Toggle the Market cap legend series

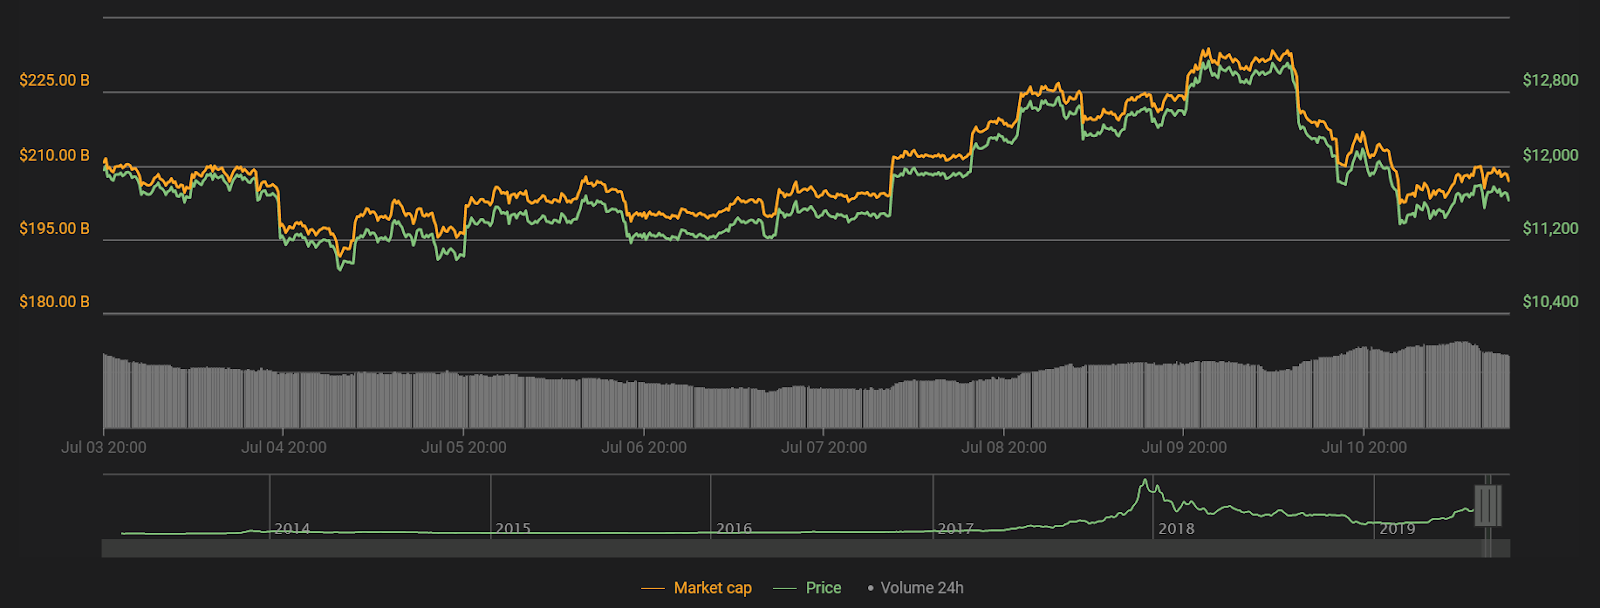click(x=697, y=588)
